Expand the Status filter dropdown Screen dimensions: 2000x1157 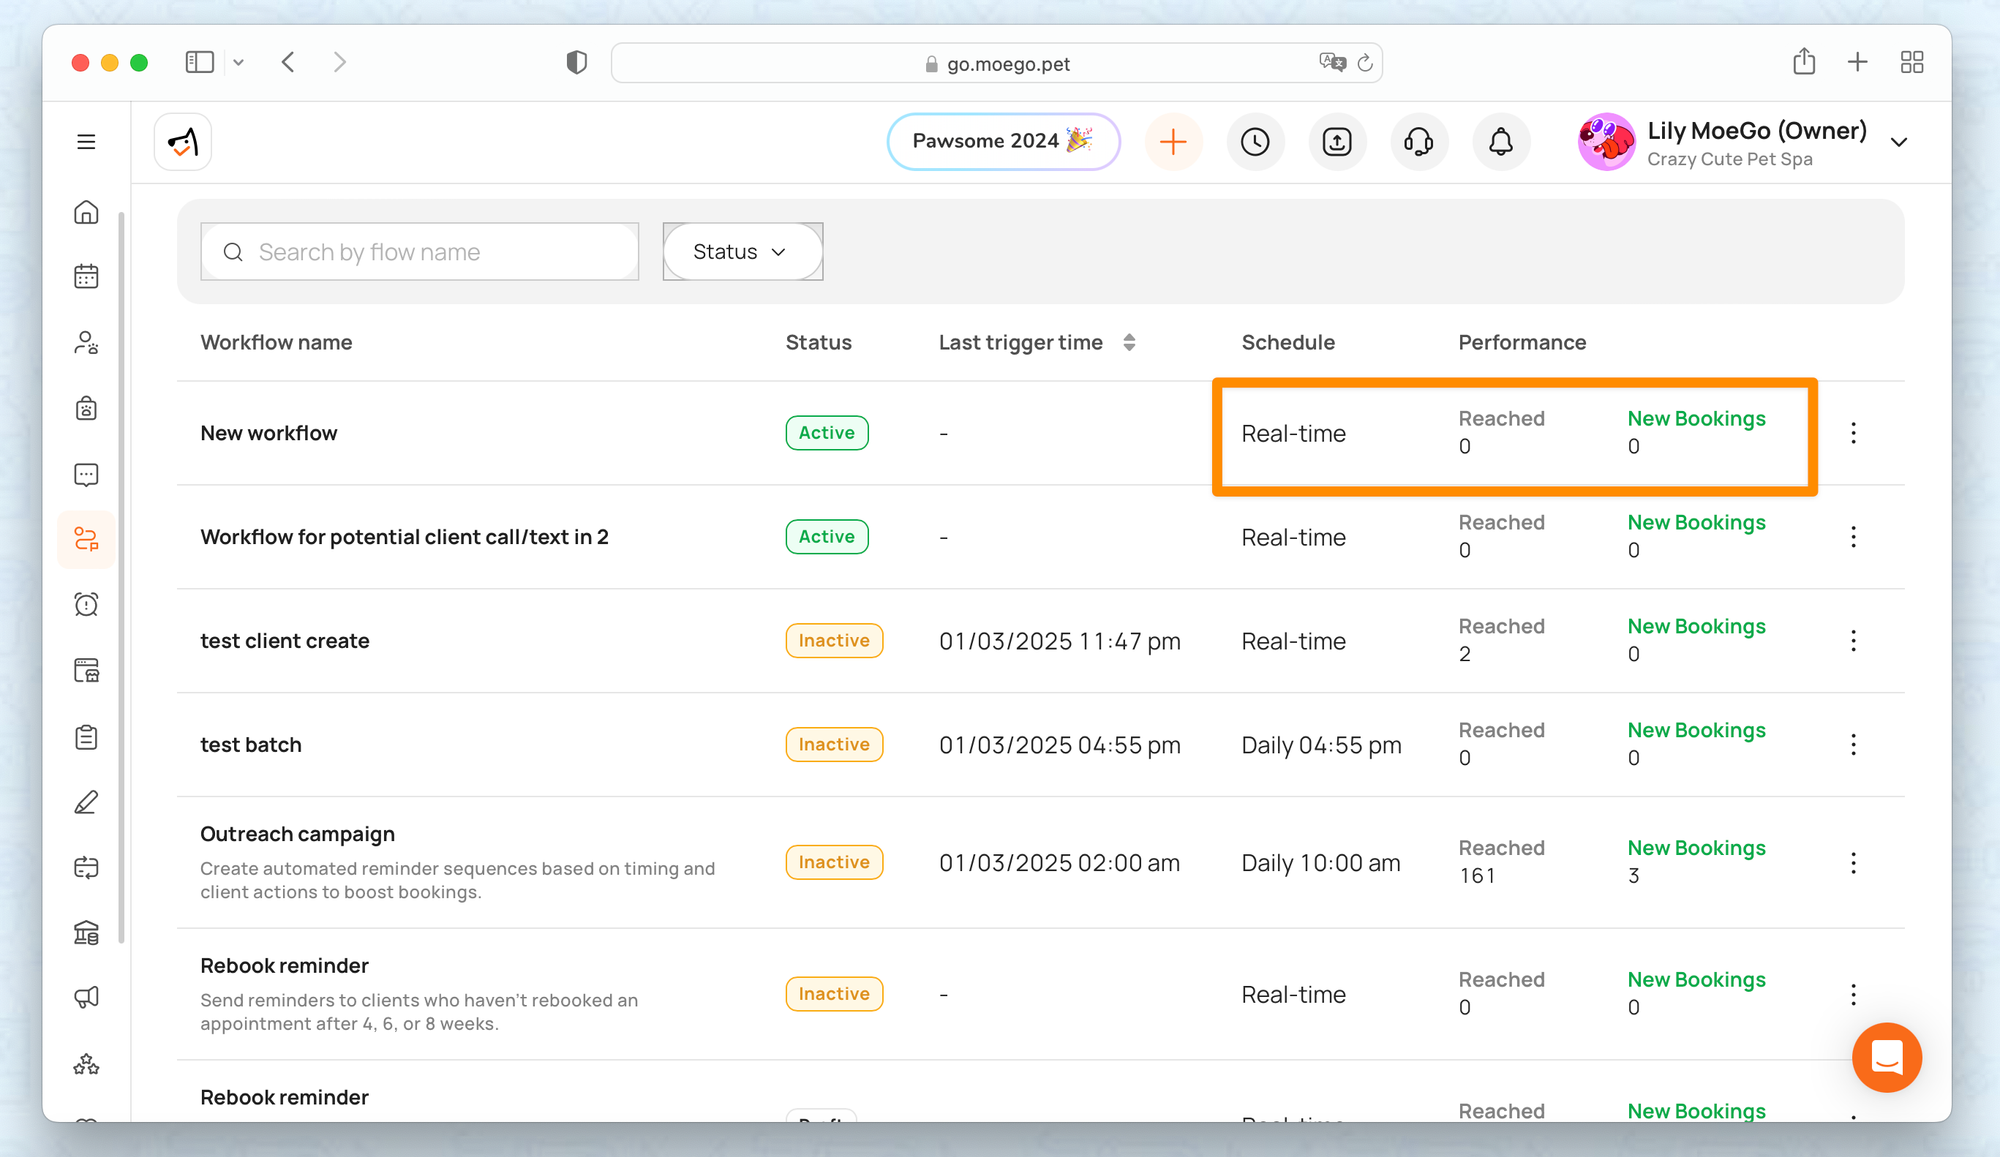[741, 252]
